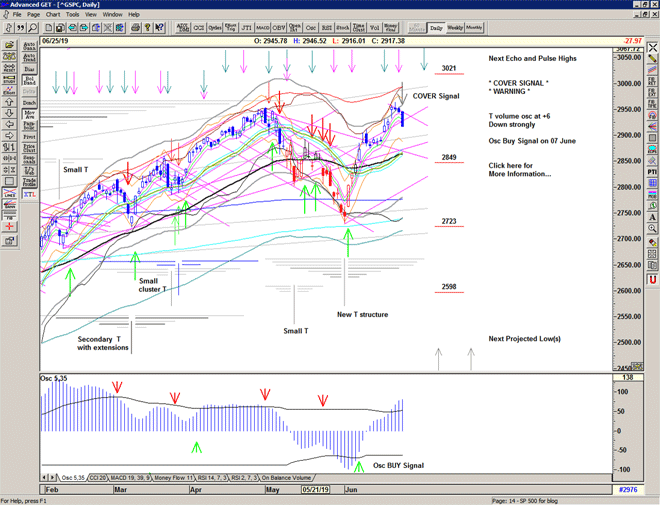Toggle the Pivot study button
The image size is (660, 505).
[29, 137]
